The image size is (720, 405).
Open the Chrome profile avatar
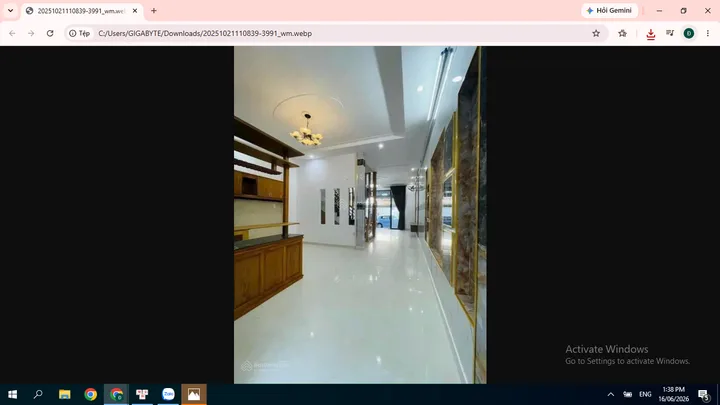click(689, 33)
